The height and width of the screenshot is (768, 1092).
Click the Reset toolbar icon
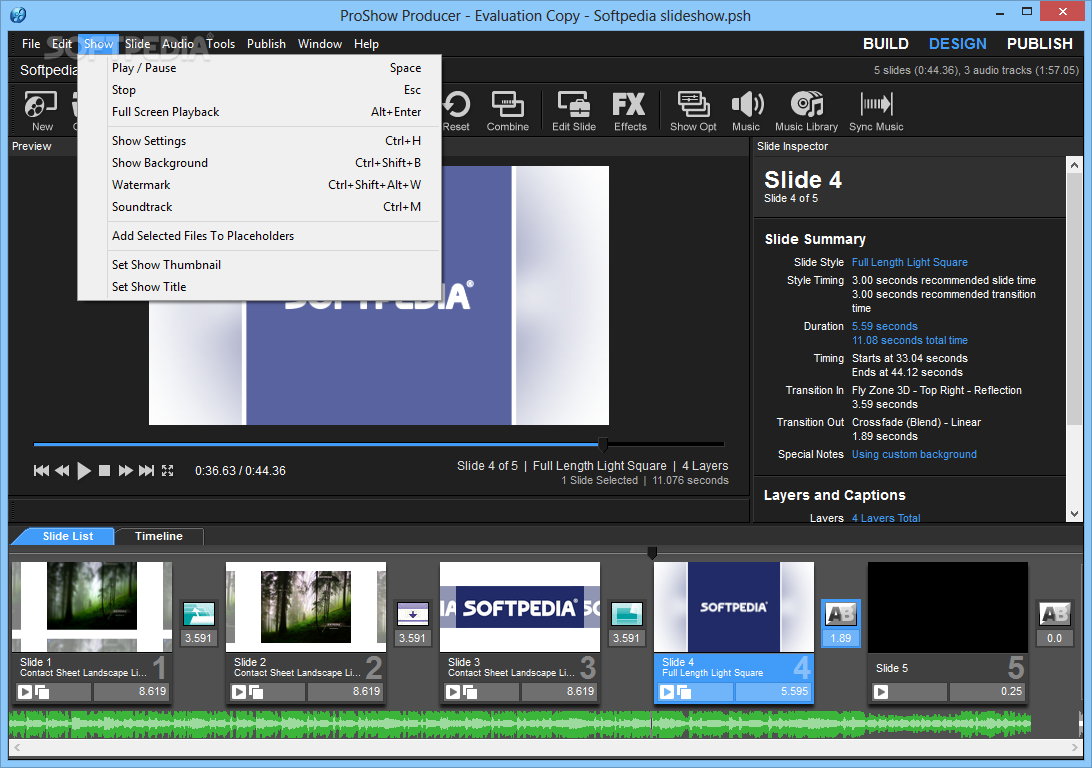(x=456, y=110)
